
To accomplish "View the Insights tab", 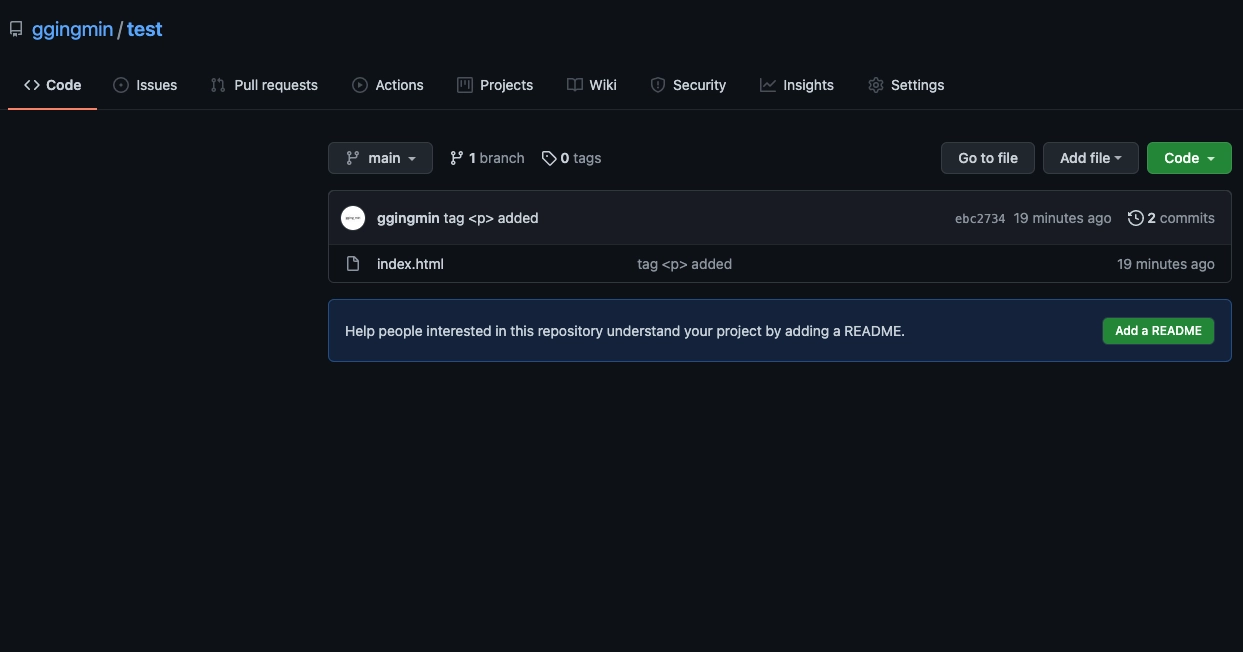I will click(797, 85).
